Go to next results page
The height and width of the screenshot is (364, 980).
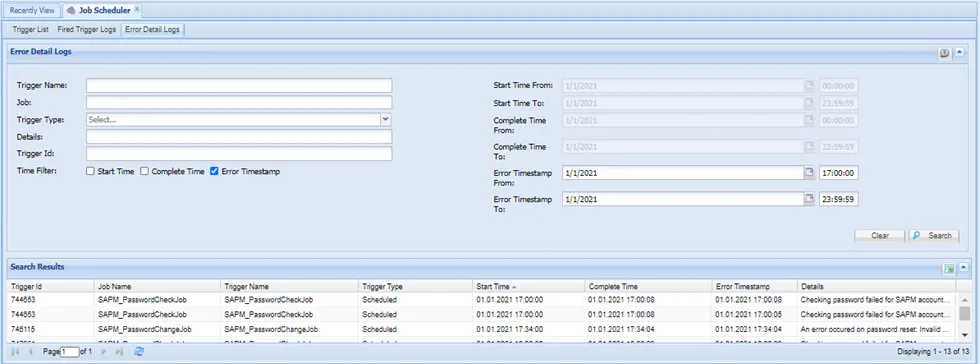[x=104, y=352]
